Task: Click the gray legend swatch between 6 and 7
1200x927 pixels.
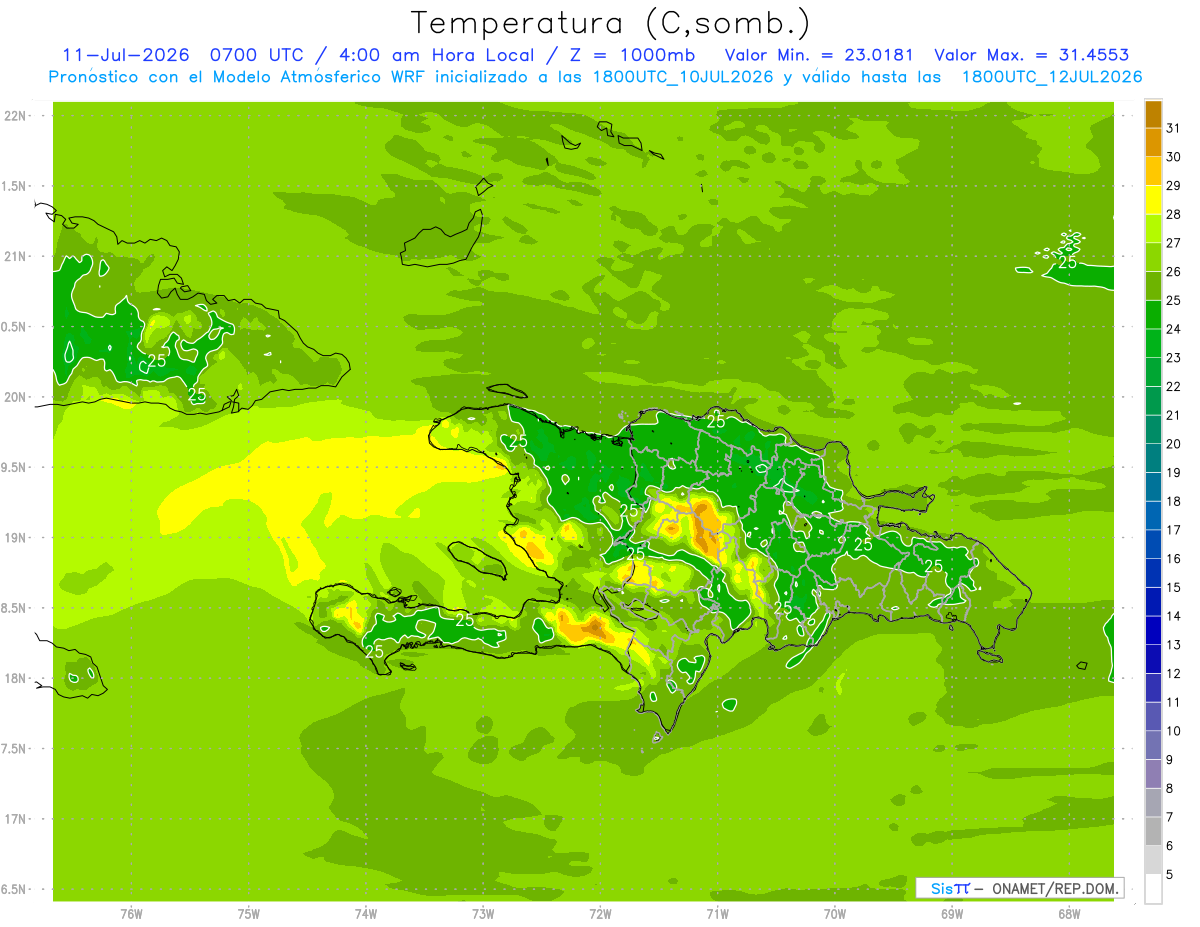Action: [x=1153, y=832]
